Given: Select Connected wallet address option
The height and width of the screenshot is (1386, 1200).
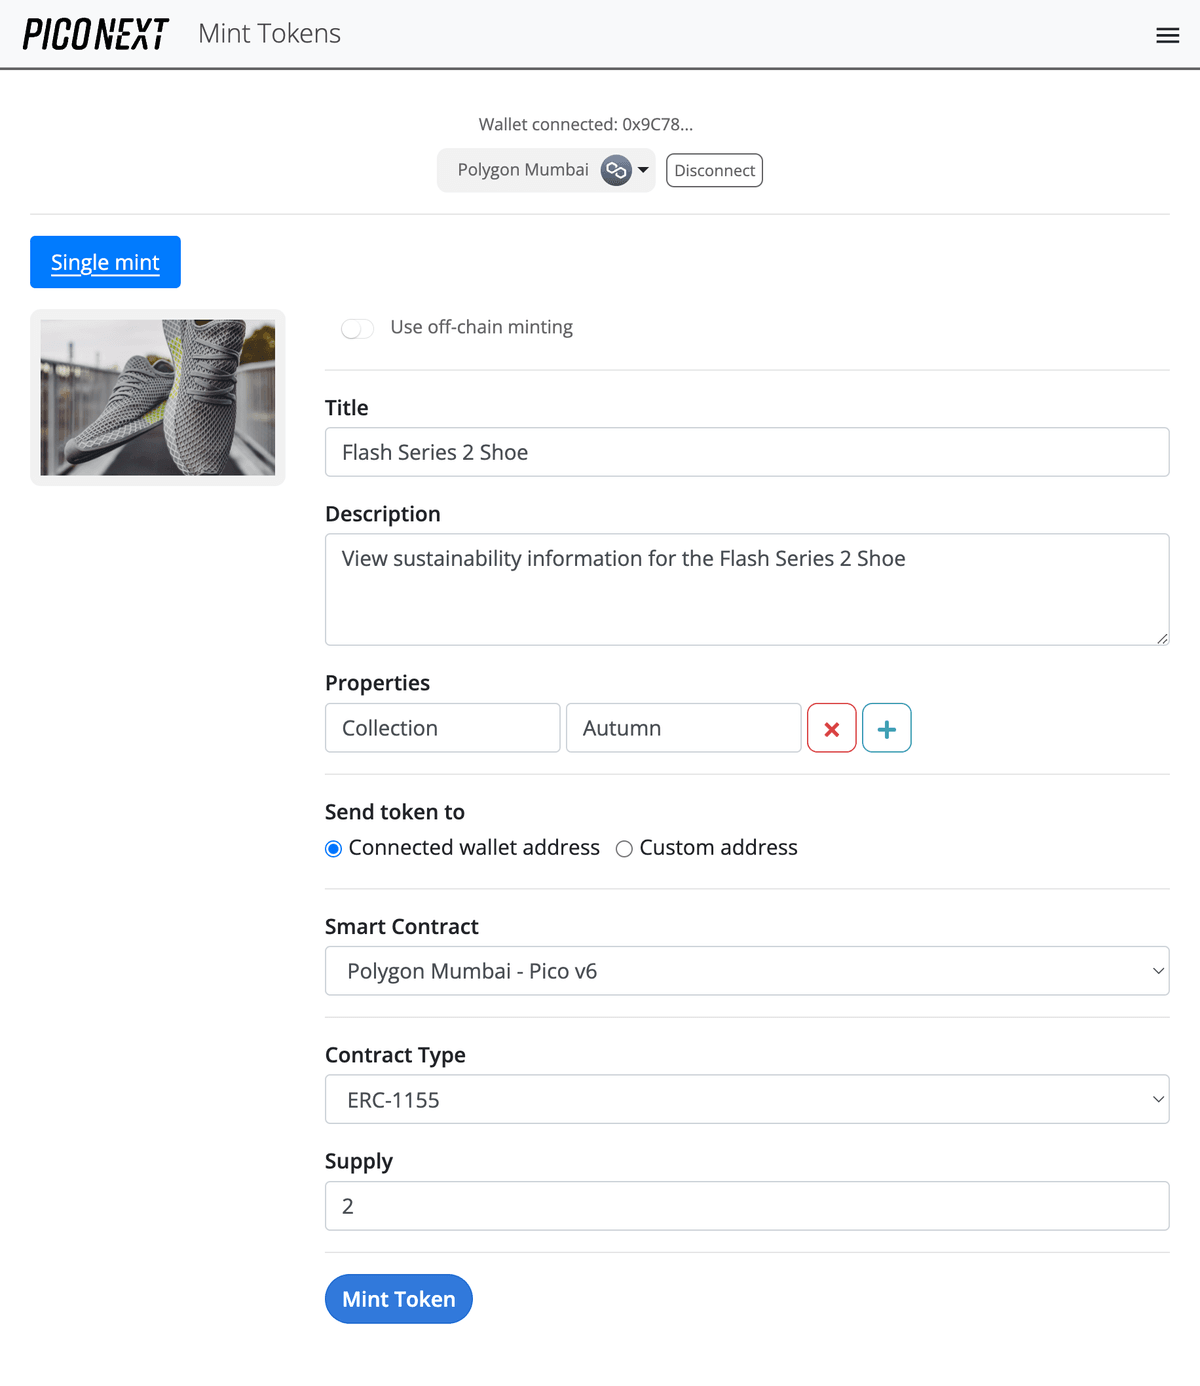Looking at the screenshot, I should (333, 848).
